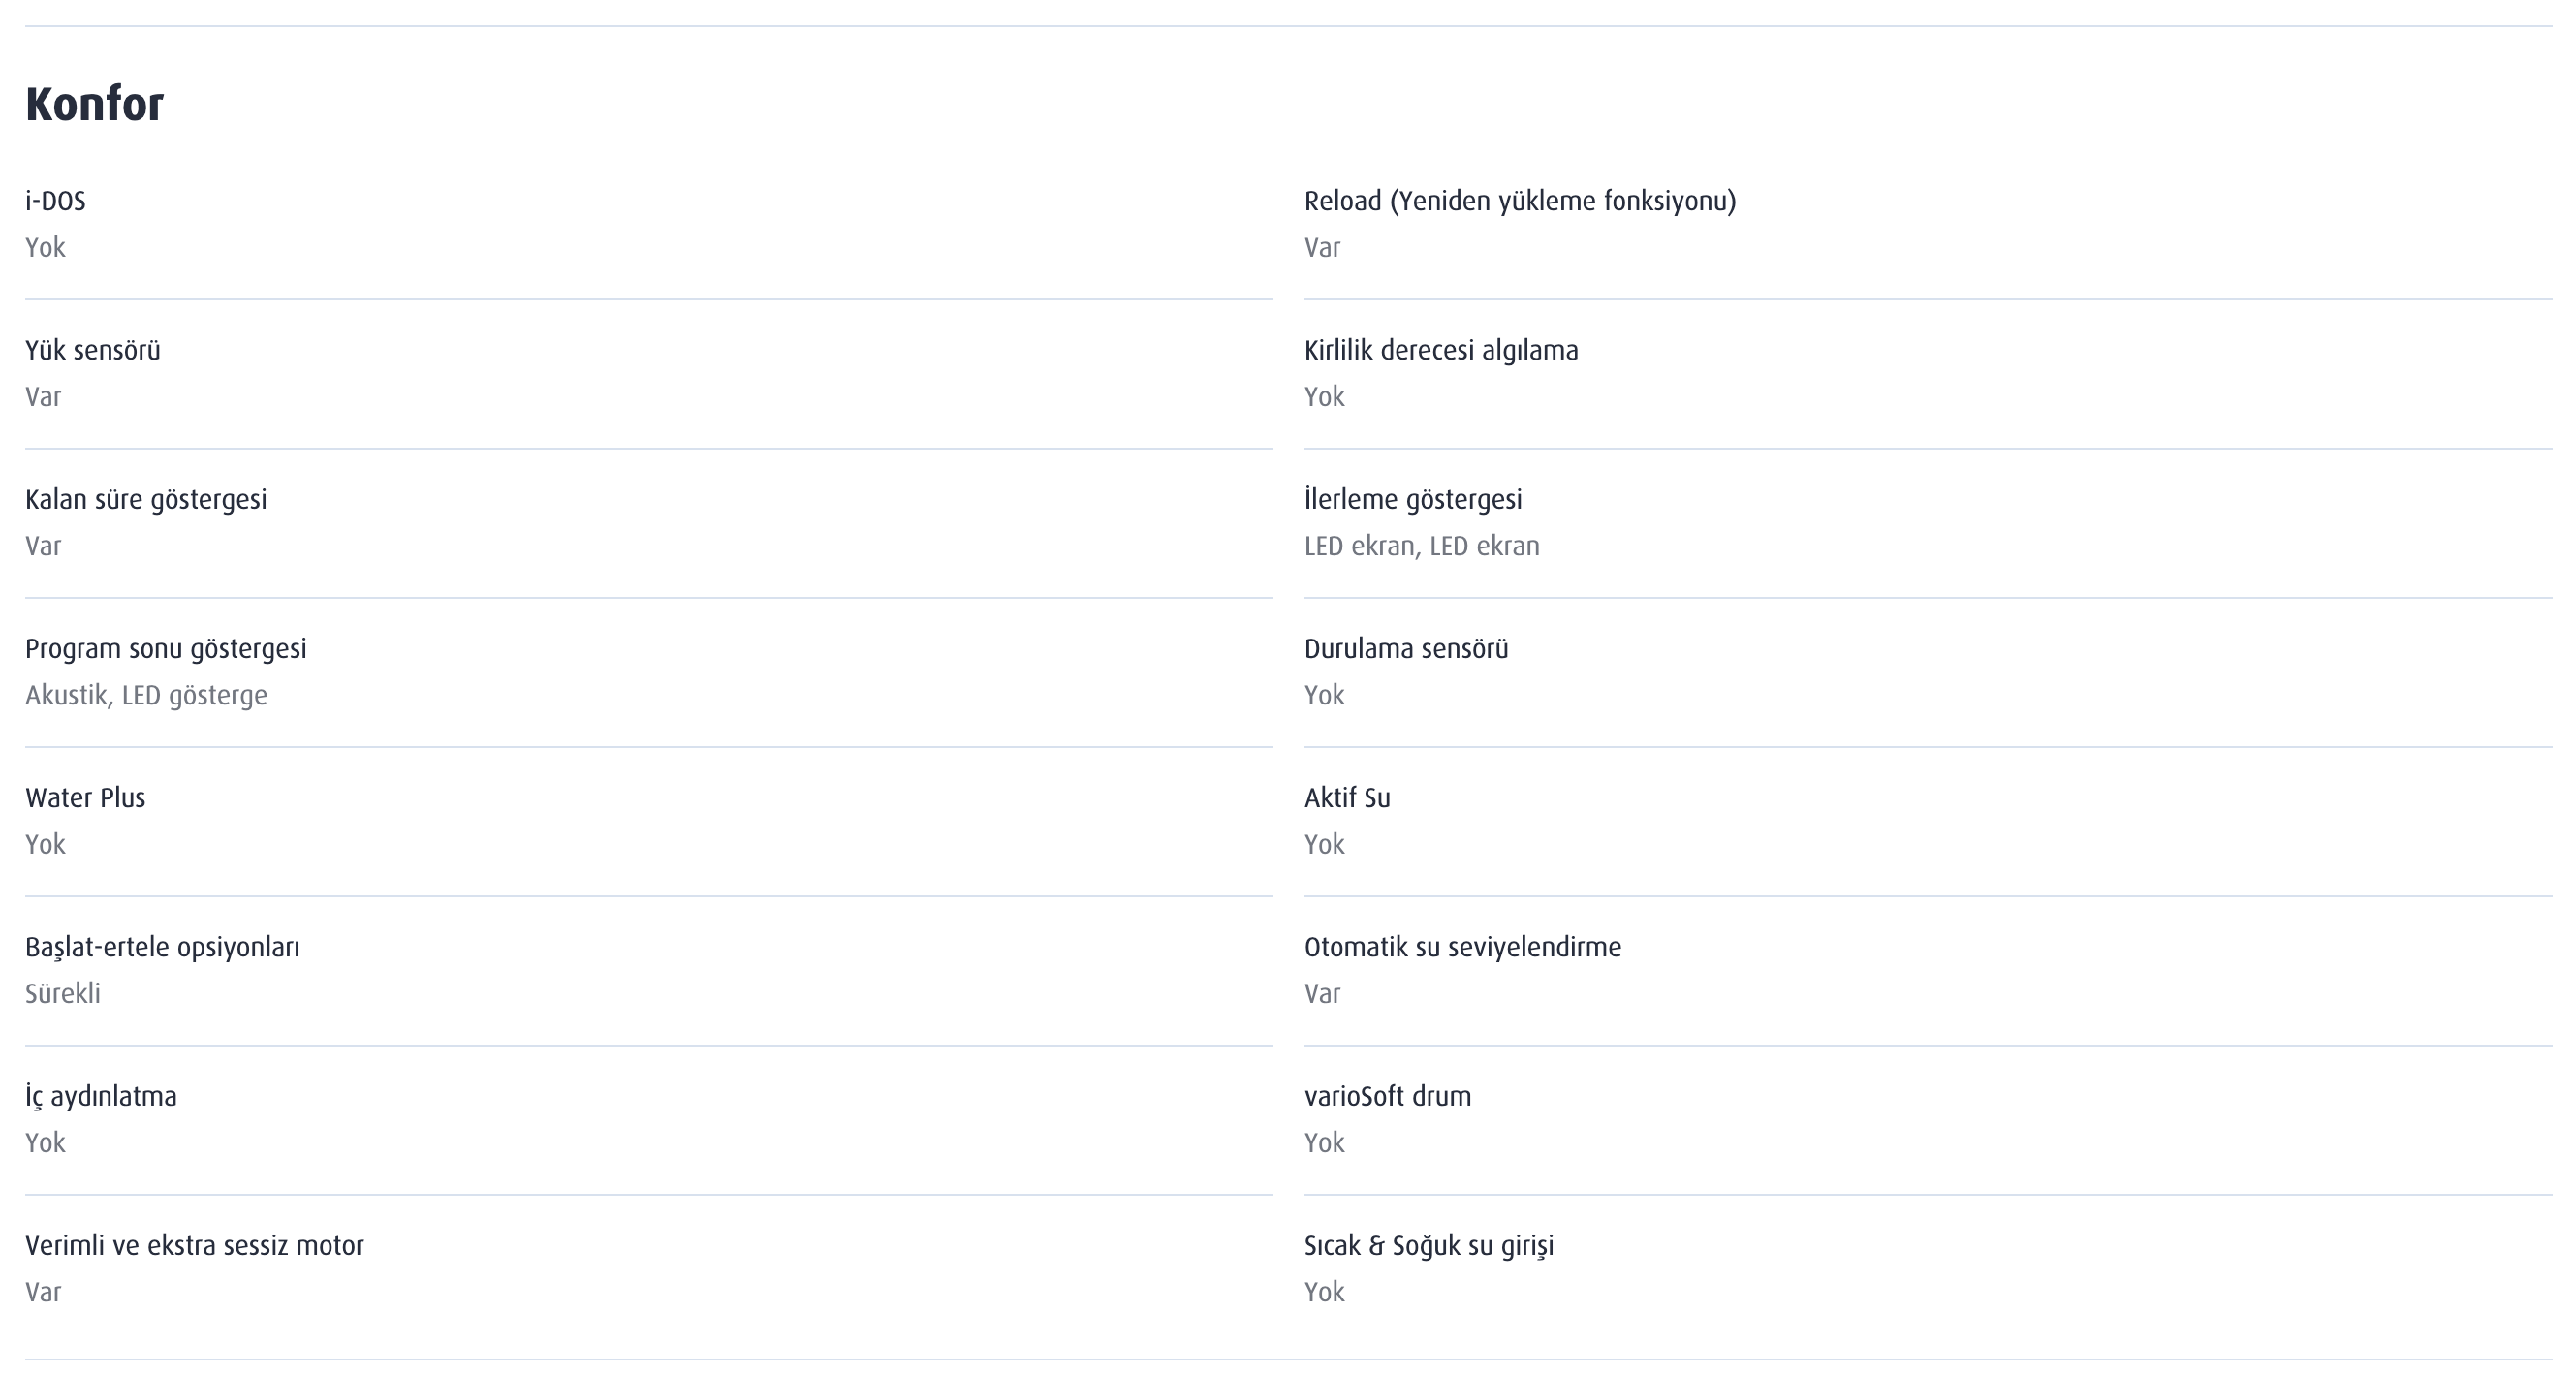The image size is (2576, 1376).
Task: Select the varioSoft drum label
Action: click(1387, 1096)
